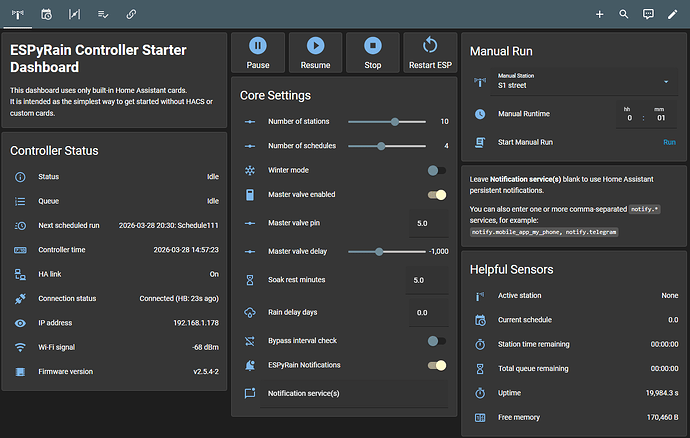The width and height of the screenshot is (690, 438).
Task: Click the IP address eye icon
Action: [x=20, y=323]
